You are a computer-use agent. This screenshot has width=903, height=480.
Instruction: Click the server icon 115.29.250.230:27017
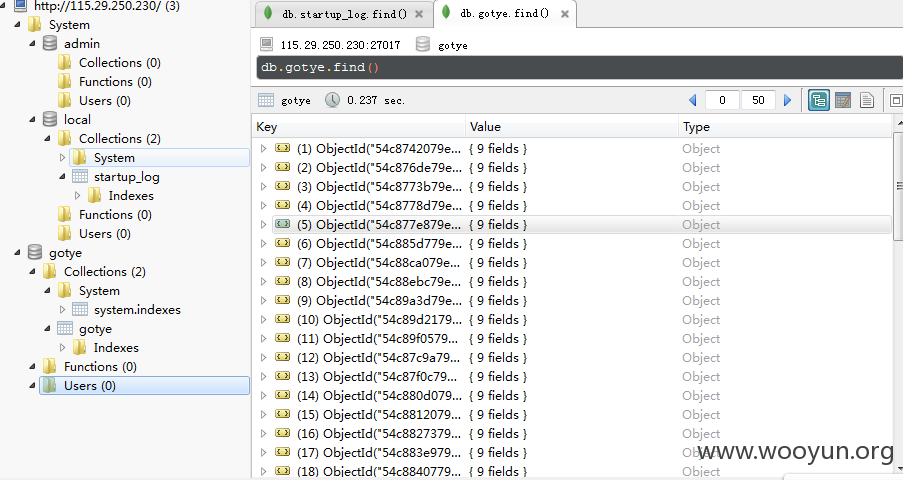click(266, 44)
